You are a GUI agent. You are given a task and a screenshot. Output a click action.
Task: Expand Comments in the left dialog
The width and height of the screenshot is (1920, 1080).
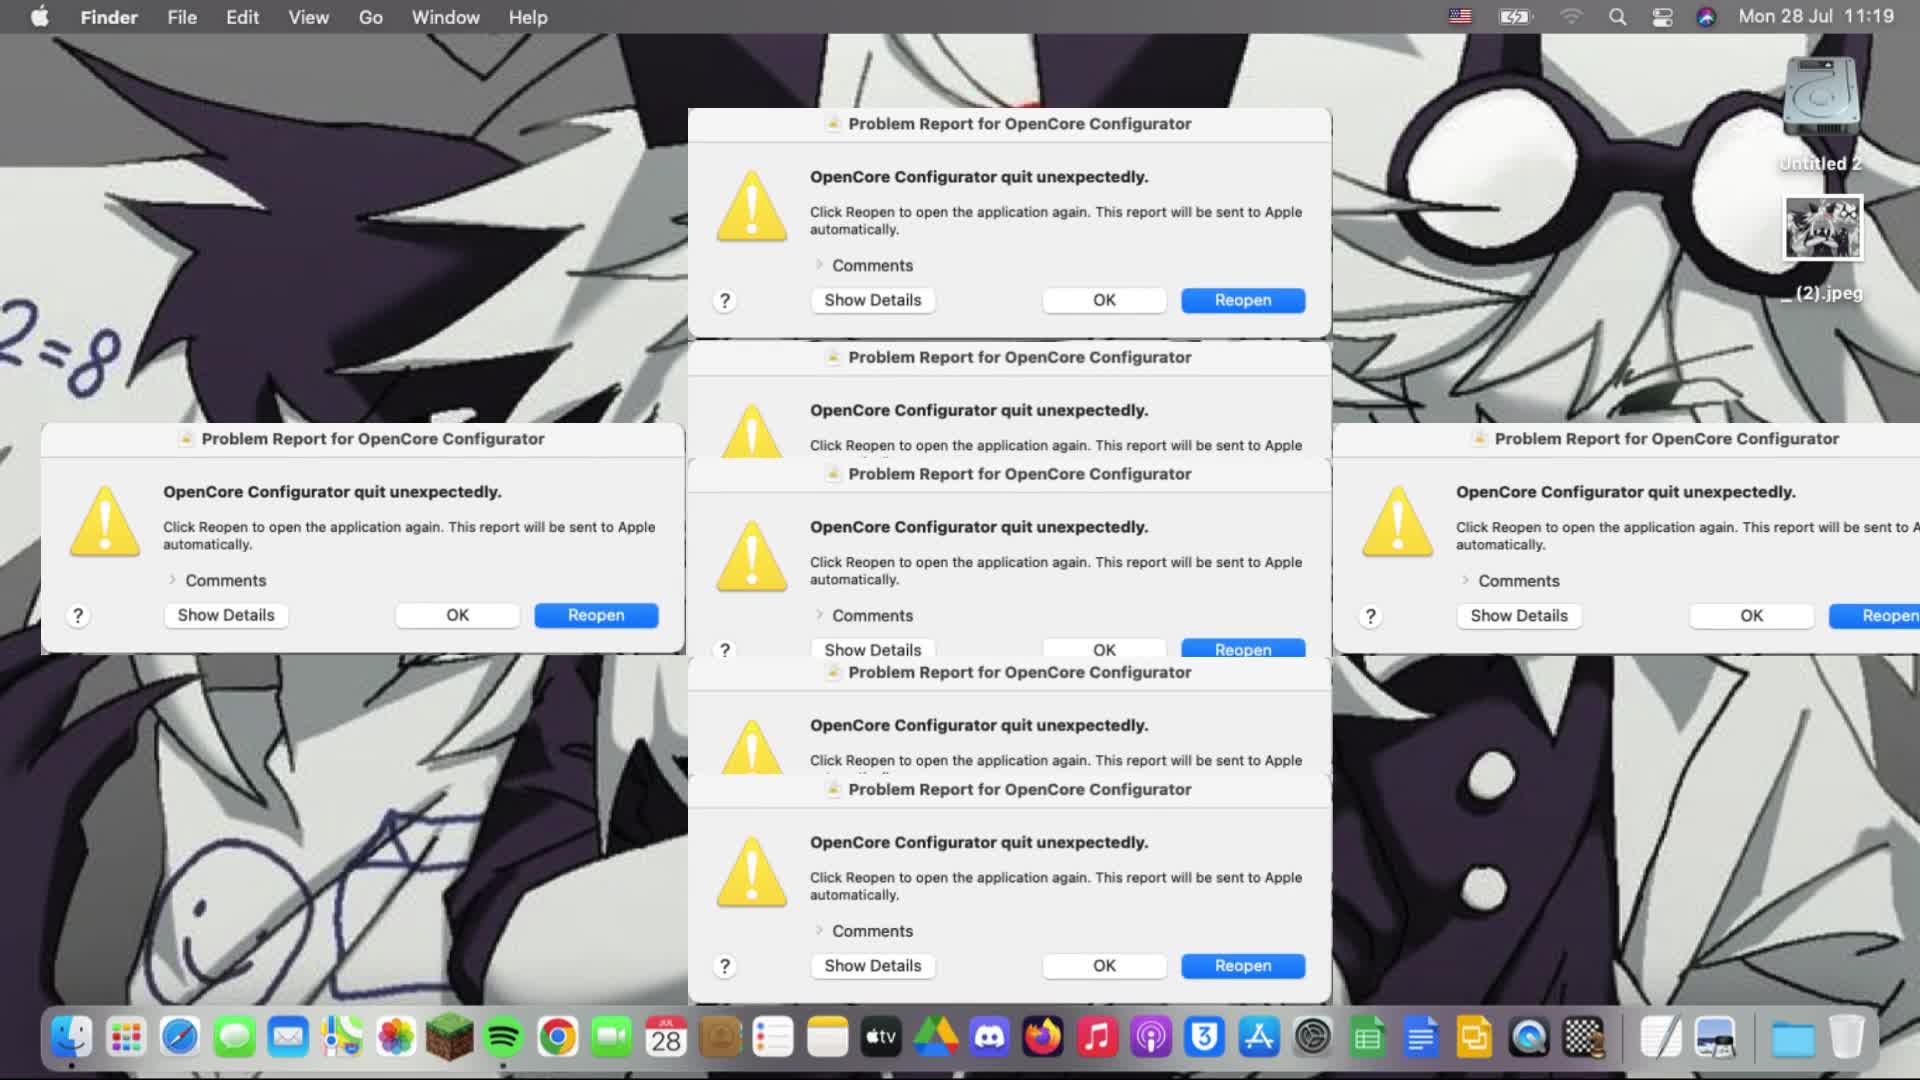(172, 580)
